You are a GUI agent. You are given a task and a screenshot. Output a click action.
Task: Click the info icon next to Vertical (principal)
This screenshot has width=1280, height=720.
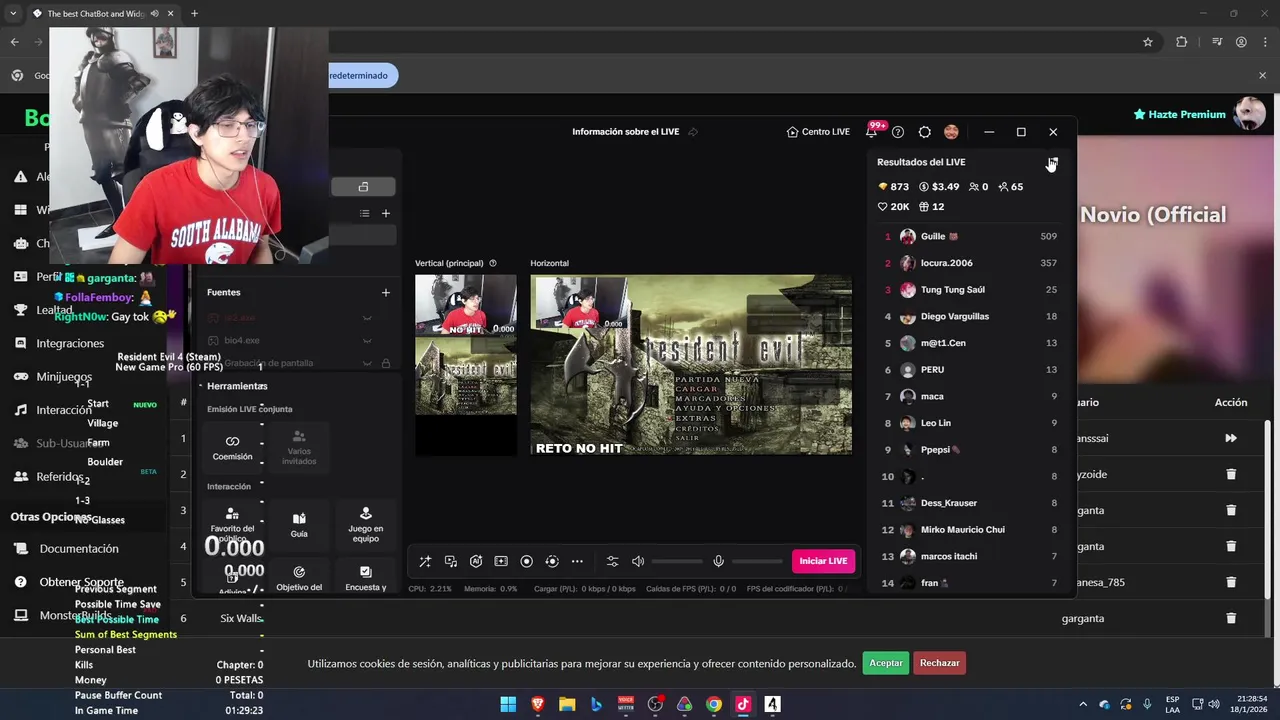point(493,263)
